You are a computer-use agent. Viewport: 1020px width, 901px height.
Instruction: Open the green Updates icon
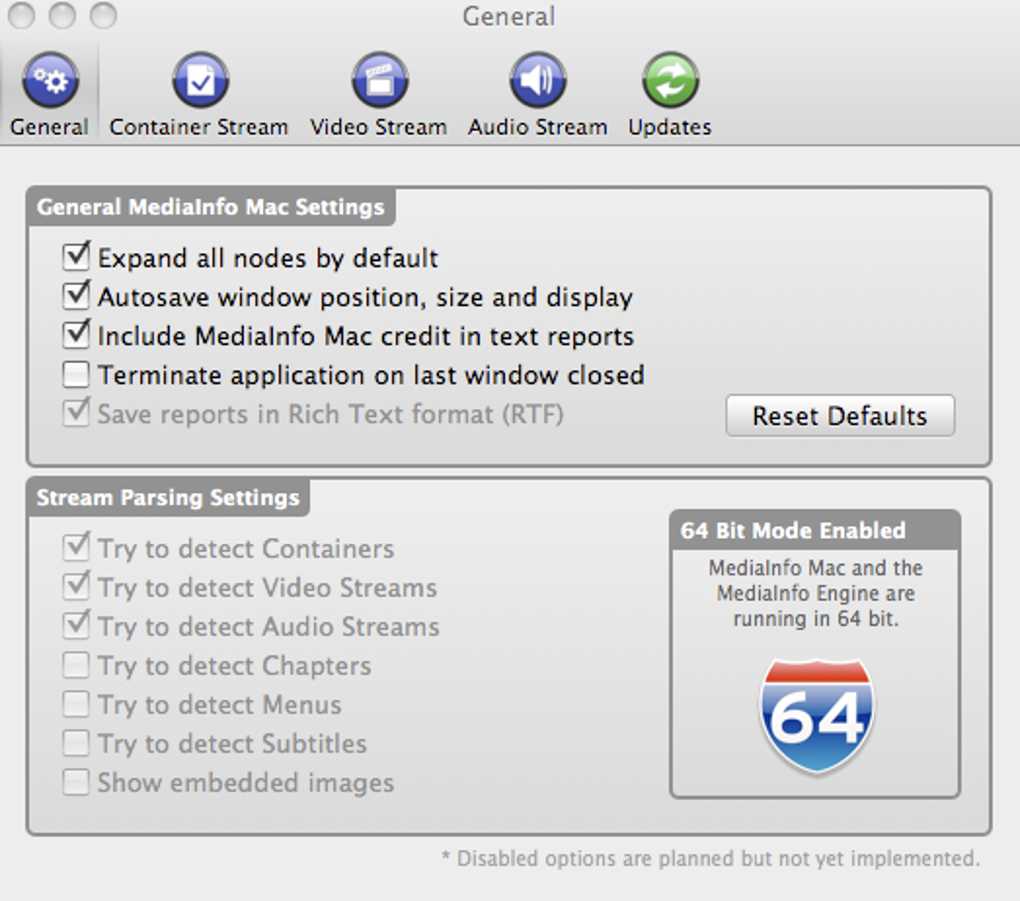coord(670,81)
